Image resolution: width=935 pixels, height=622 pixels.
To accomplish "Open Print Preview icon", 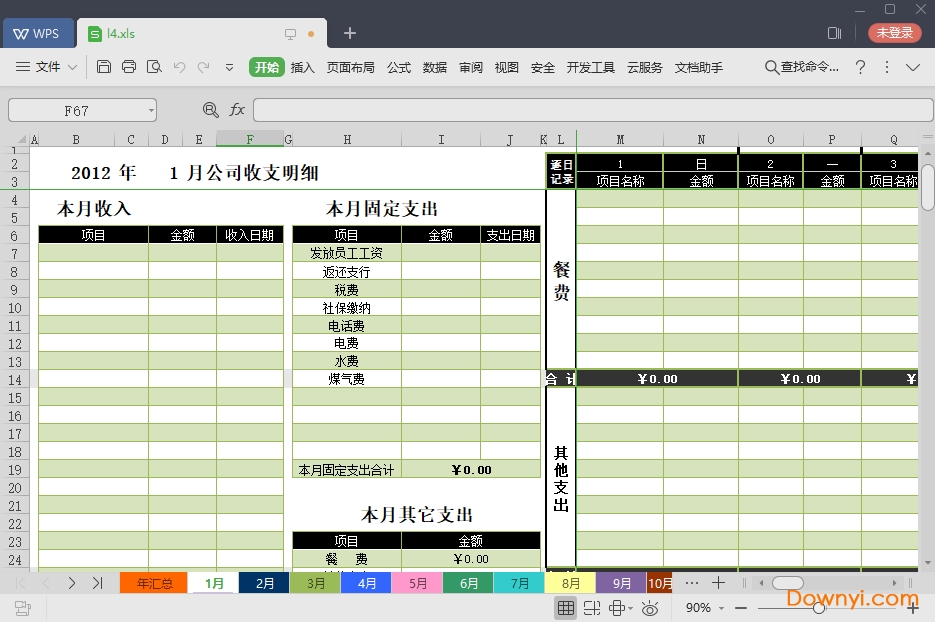I will point(153,67).
